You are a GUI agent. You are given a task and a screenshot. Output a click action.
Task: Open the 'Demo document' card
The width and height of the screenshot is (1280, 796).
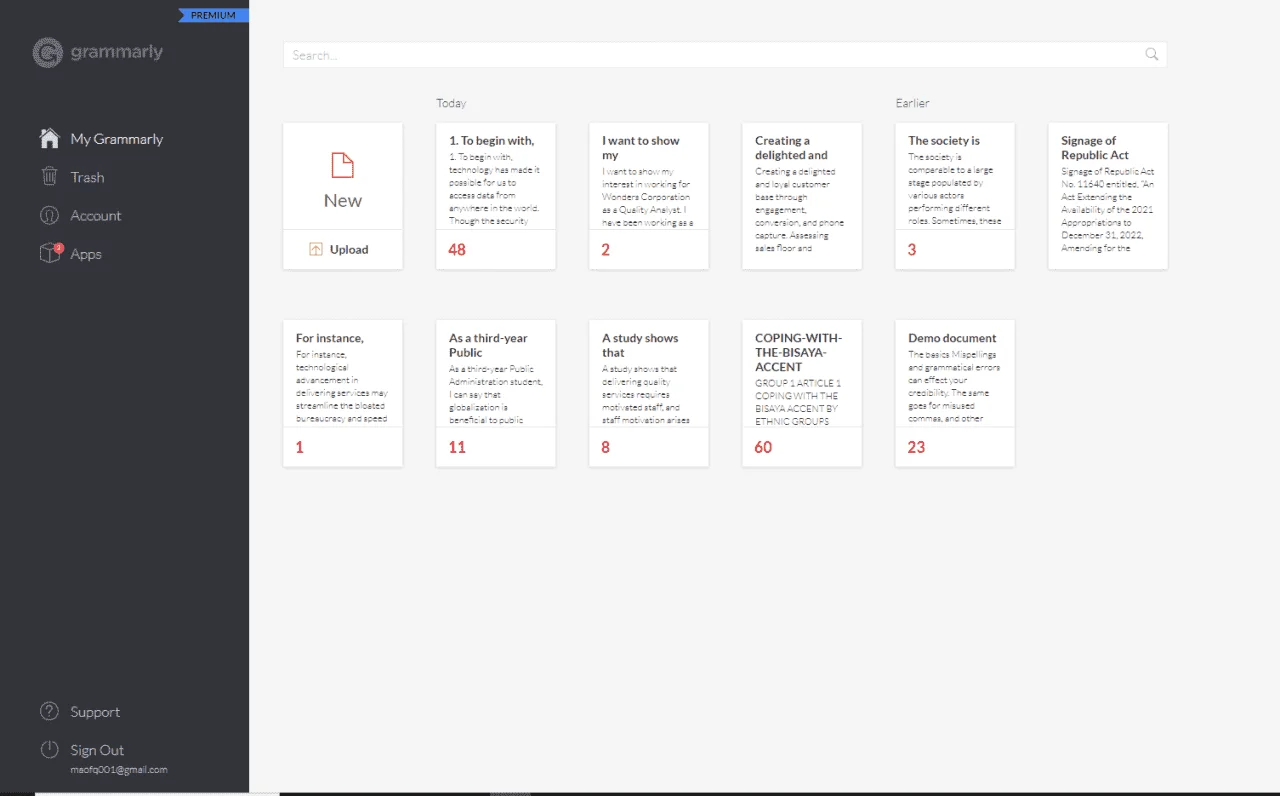pyautogui.click(x=955, y=393)
